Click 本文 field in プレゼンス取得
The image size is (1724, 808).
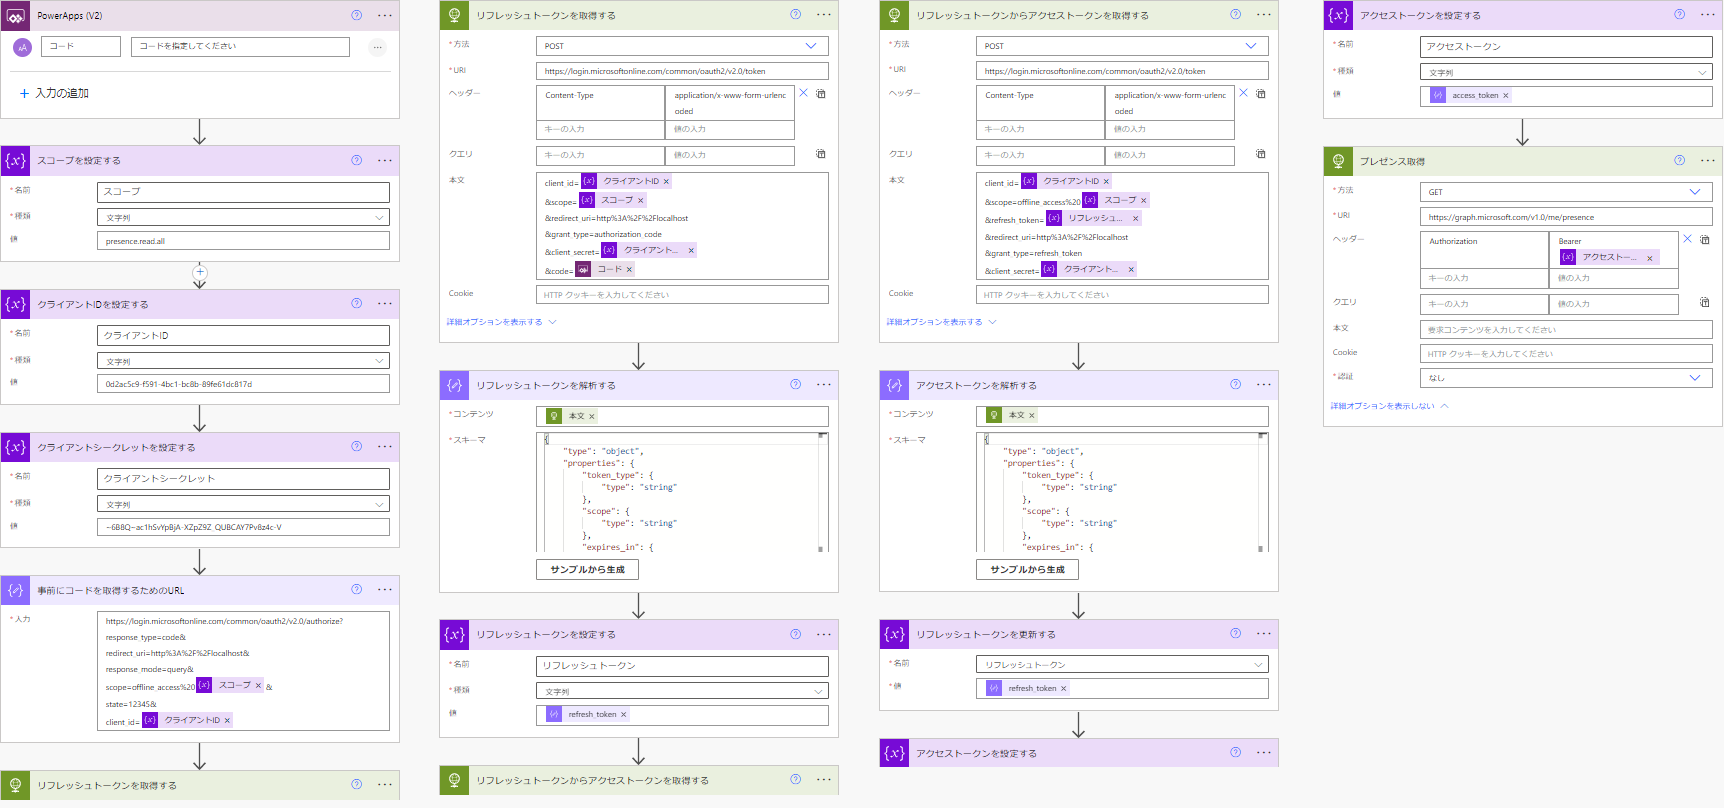[x=1566, y=329]
